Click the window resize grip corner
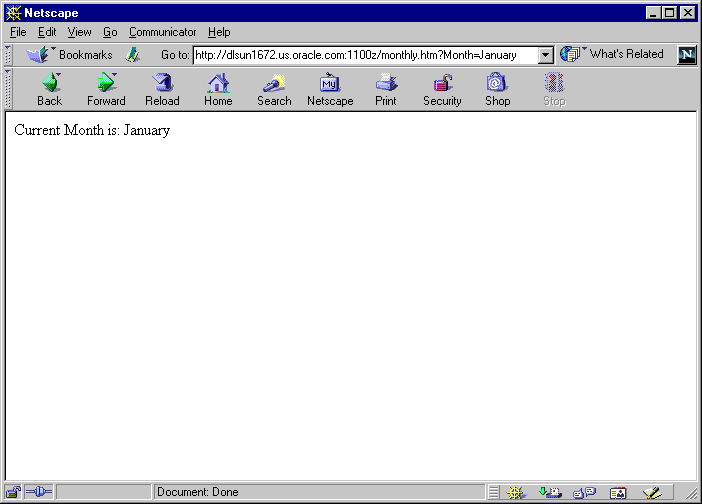Screen dimensions: 702x504 pos(692,494)
